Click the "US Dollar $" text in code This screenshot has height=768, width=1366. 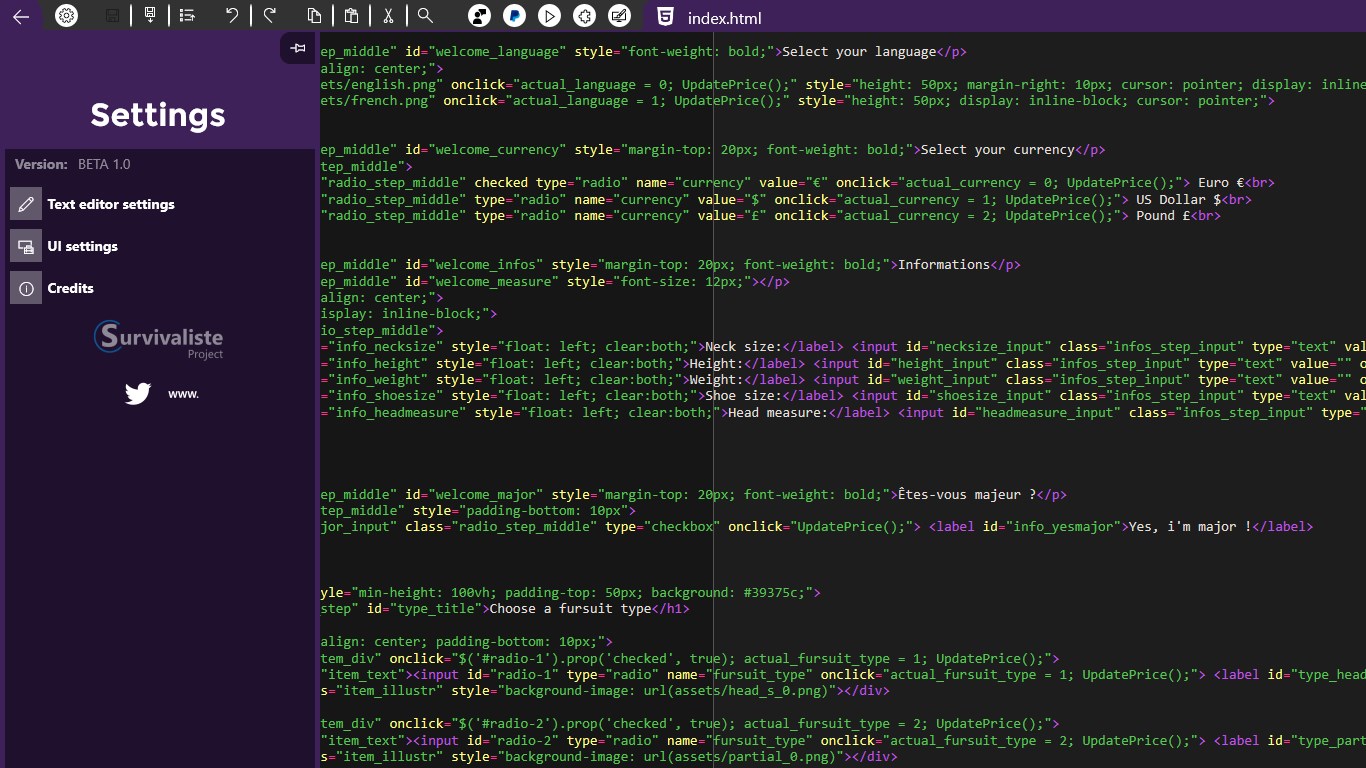1178,199
